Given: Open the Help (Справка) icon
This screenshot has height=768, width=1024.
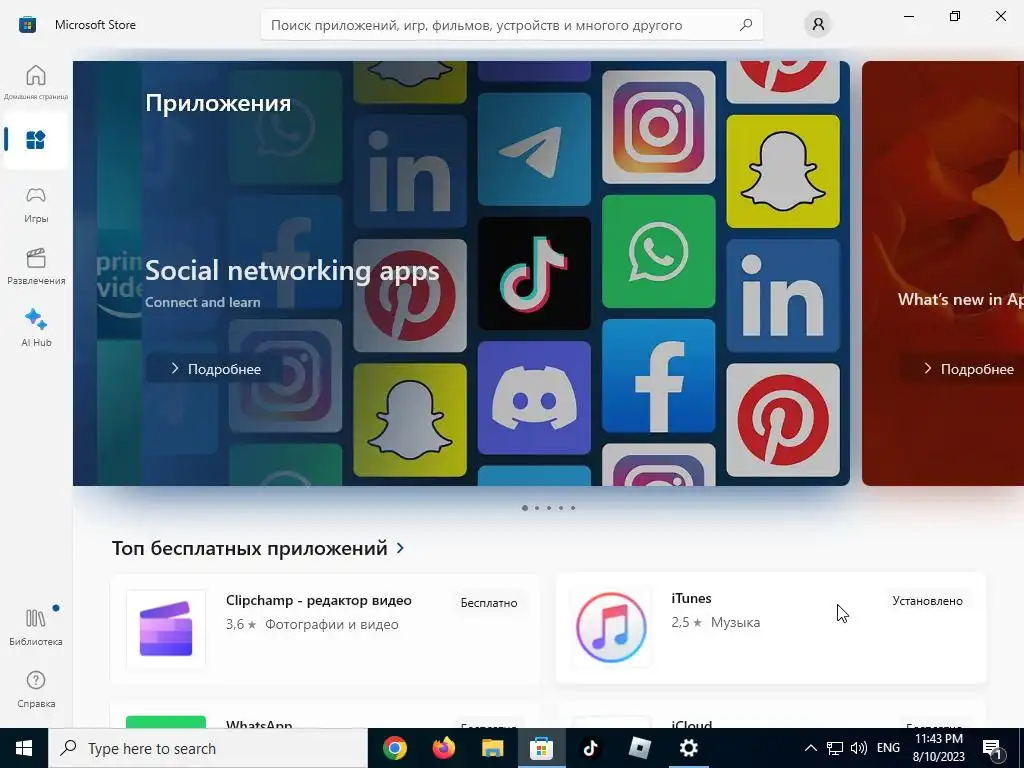Looking at the screenshot, I should click(x=36, y=689).
